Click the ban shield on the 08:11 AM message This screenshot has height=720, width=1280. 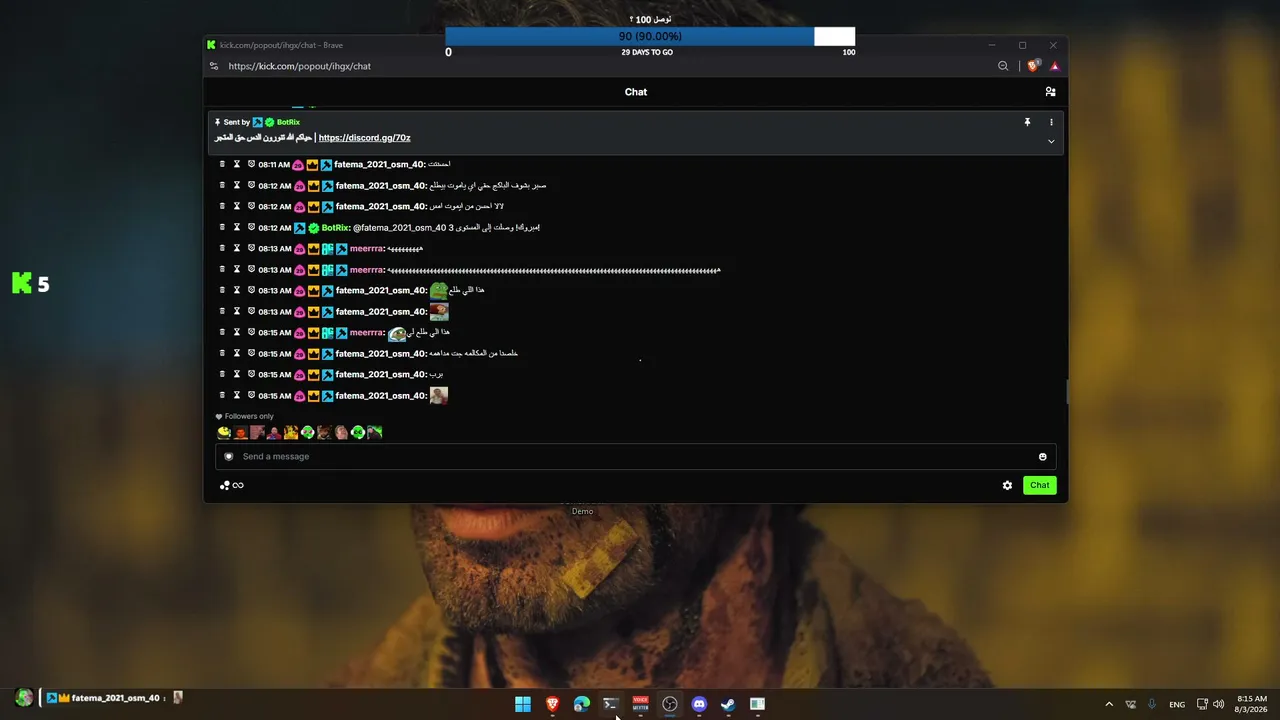[x=251, y=164]
